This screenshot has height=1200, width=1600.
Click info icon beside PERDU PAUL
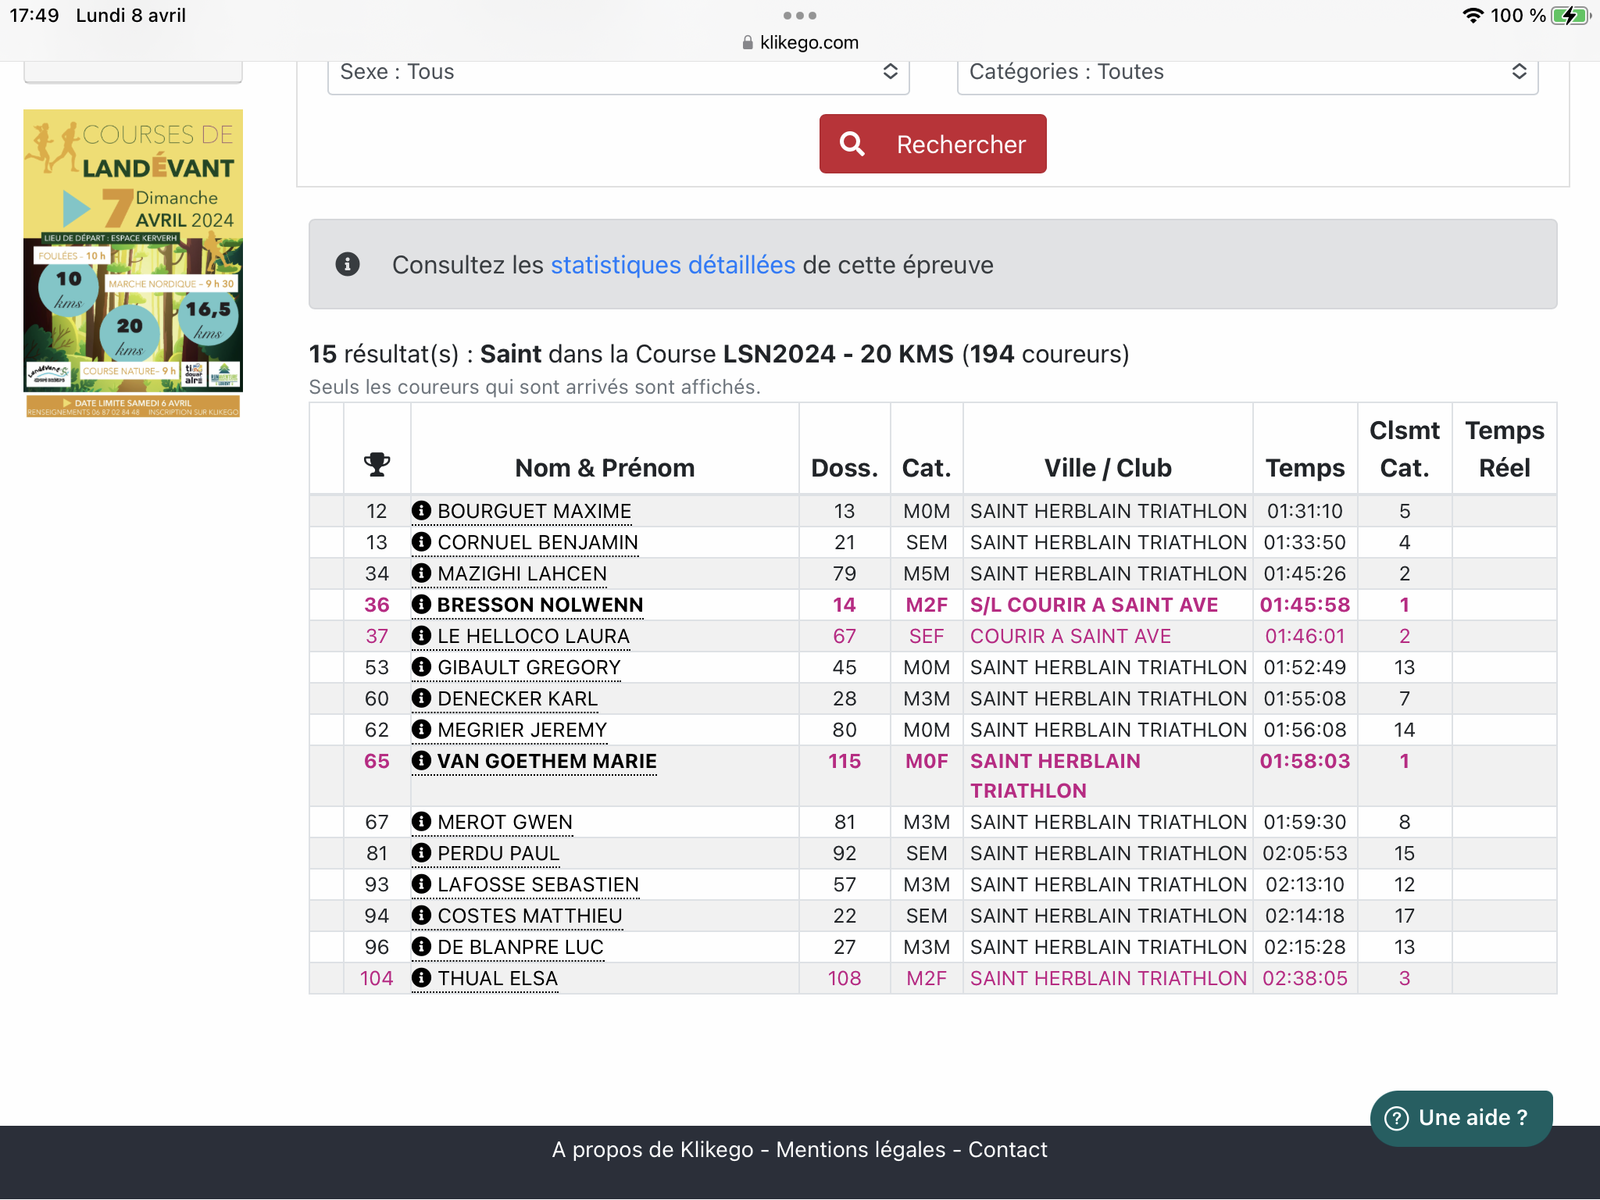[x=421, y=853]
